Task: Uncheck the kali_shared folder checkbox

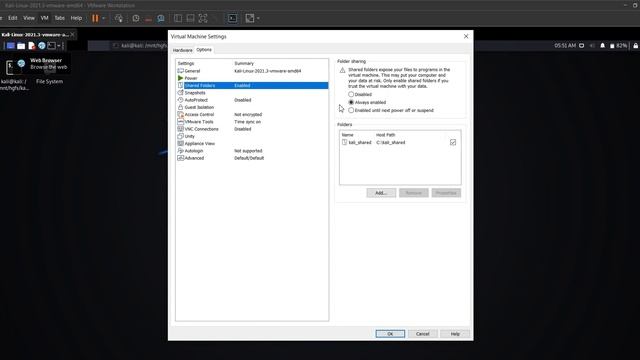Action: click(453, 142)
